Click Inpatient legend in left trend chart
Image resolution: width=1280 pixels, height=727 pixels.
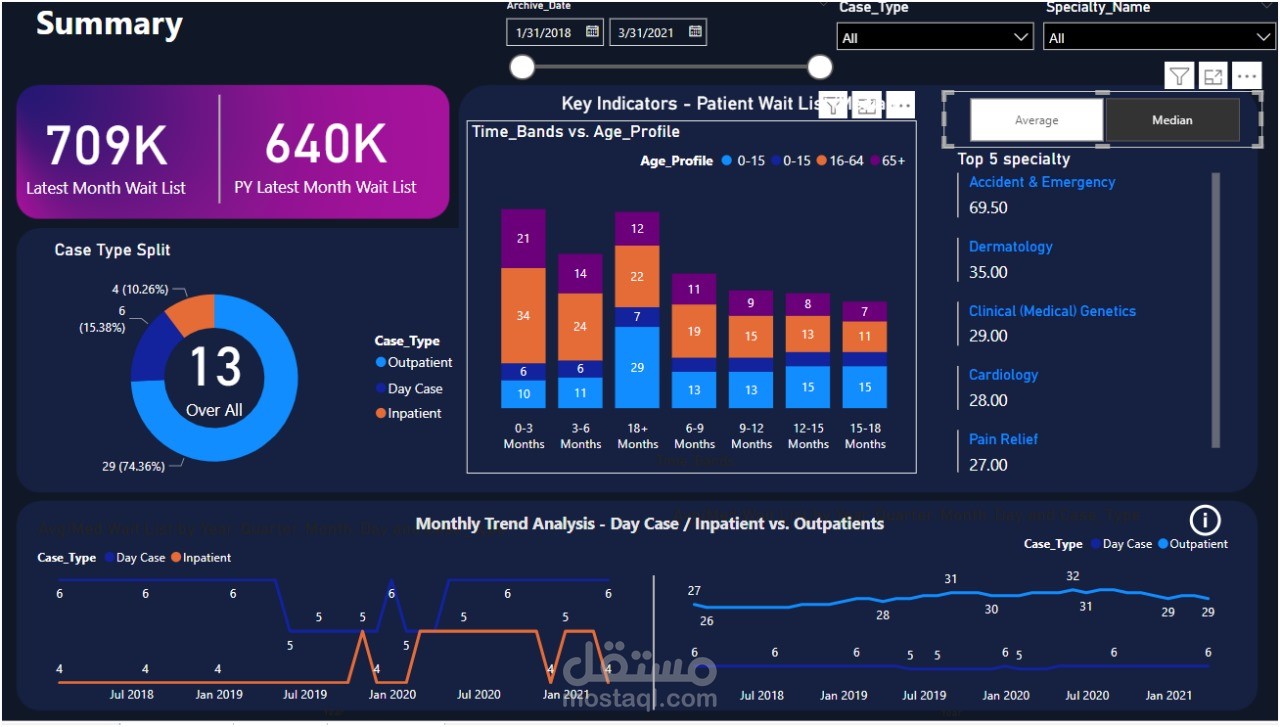tap(200, 558)
